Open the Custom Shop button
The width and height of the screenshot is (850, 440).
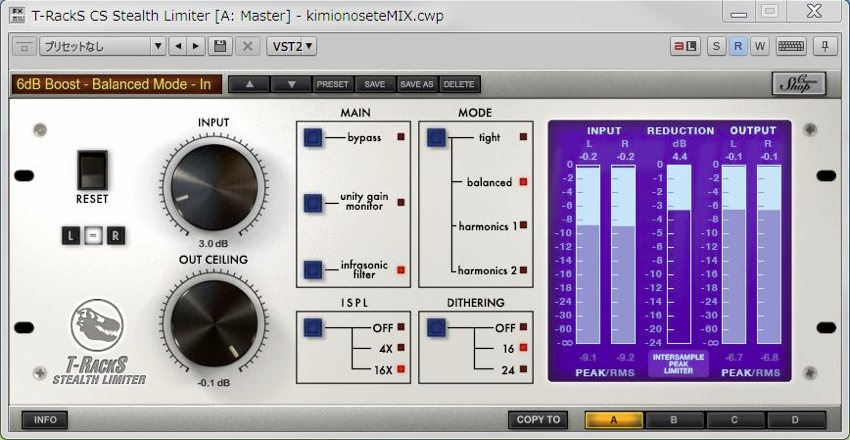click(799, 83)
